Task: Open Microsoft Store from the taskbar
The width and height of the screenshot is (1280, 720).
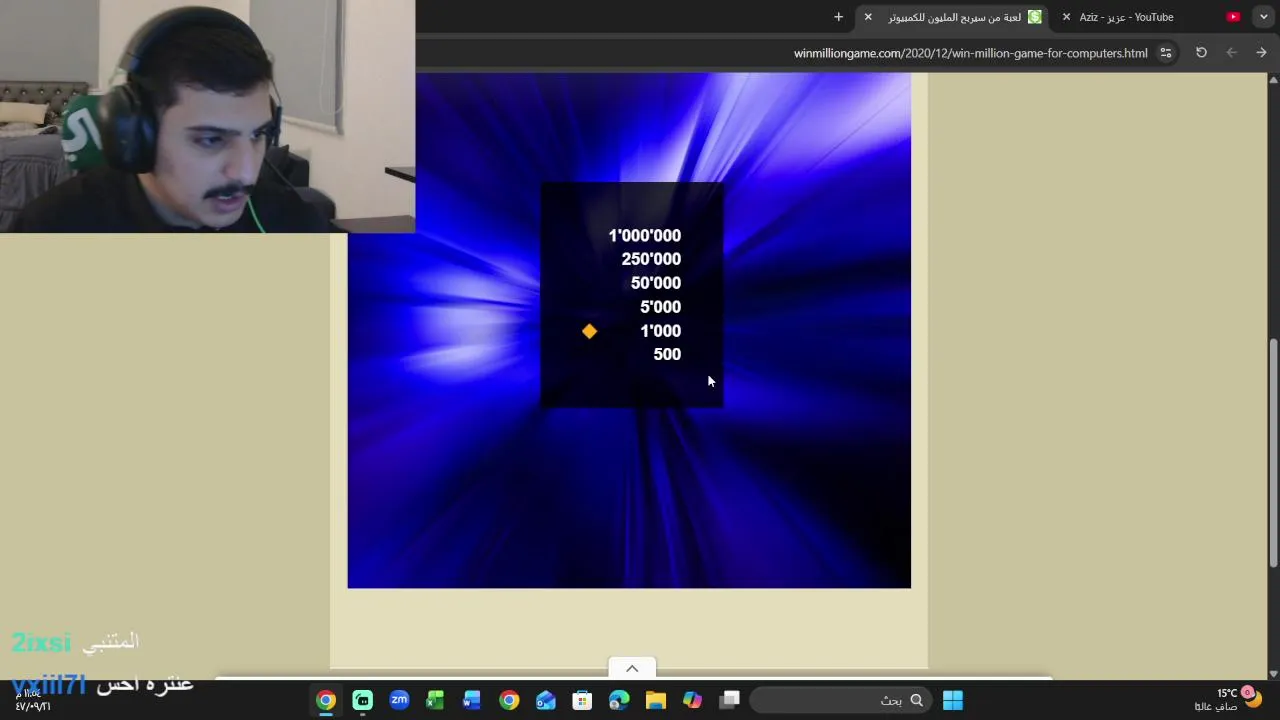Action: tap(582, 700)
